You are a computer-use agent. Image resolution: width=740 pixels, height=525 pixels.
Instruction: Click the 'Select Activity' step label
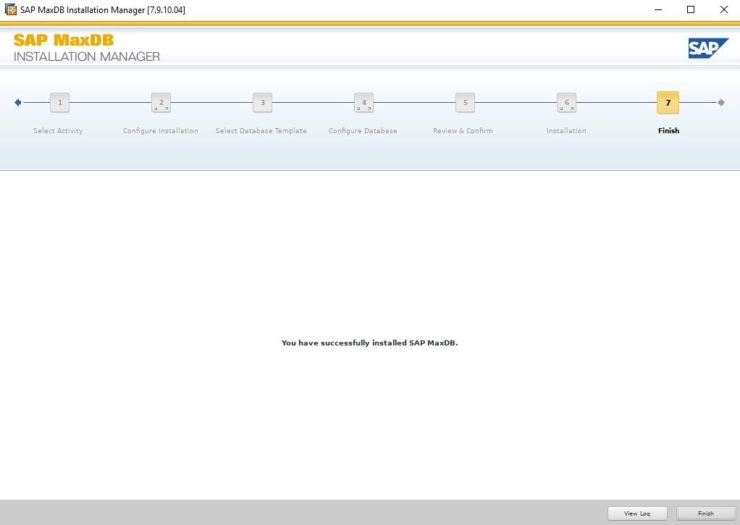(58, 131)
